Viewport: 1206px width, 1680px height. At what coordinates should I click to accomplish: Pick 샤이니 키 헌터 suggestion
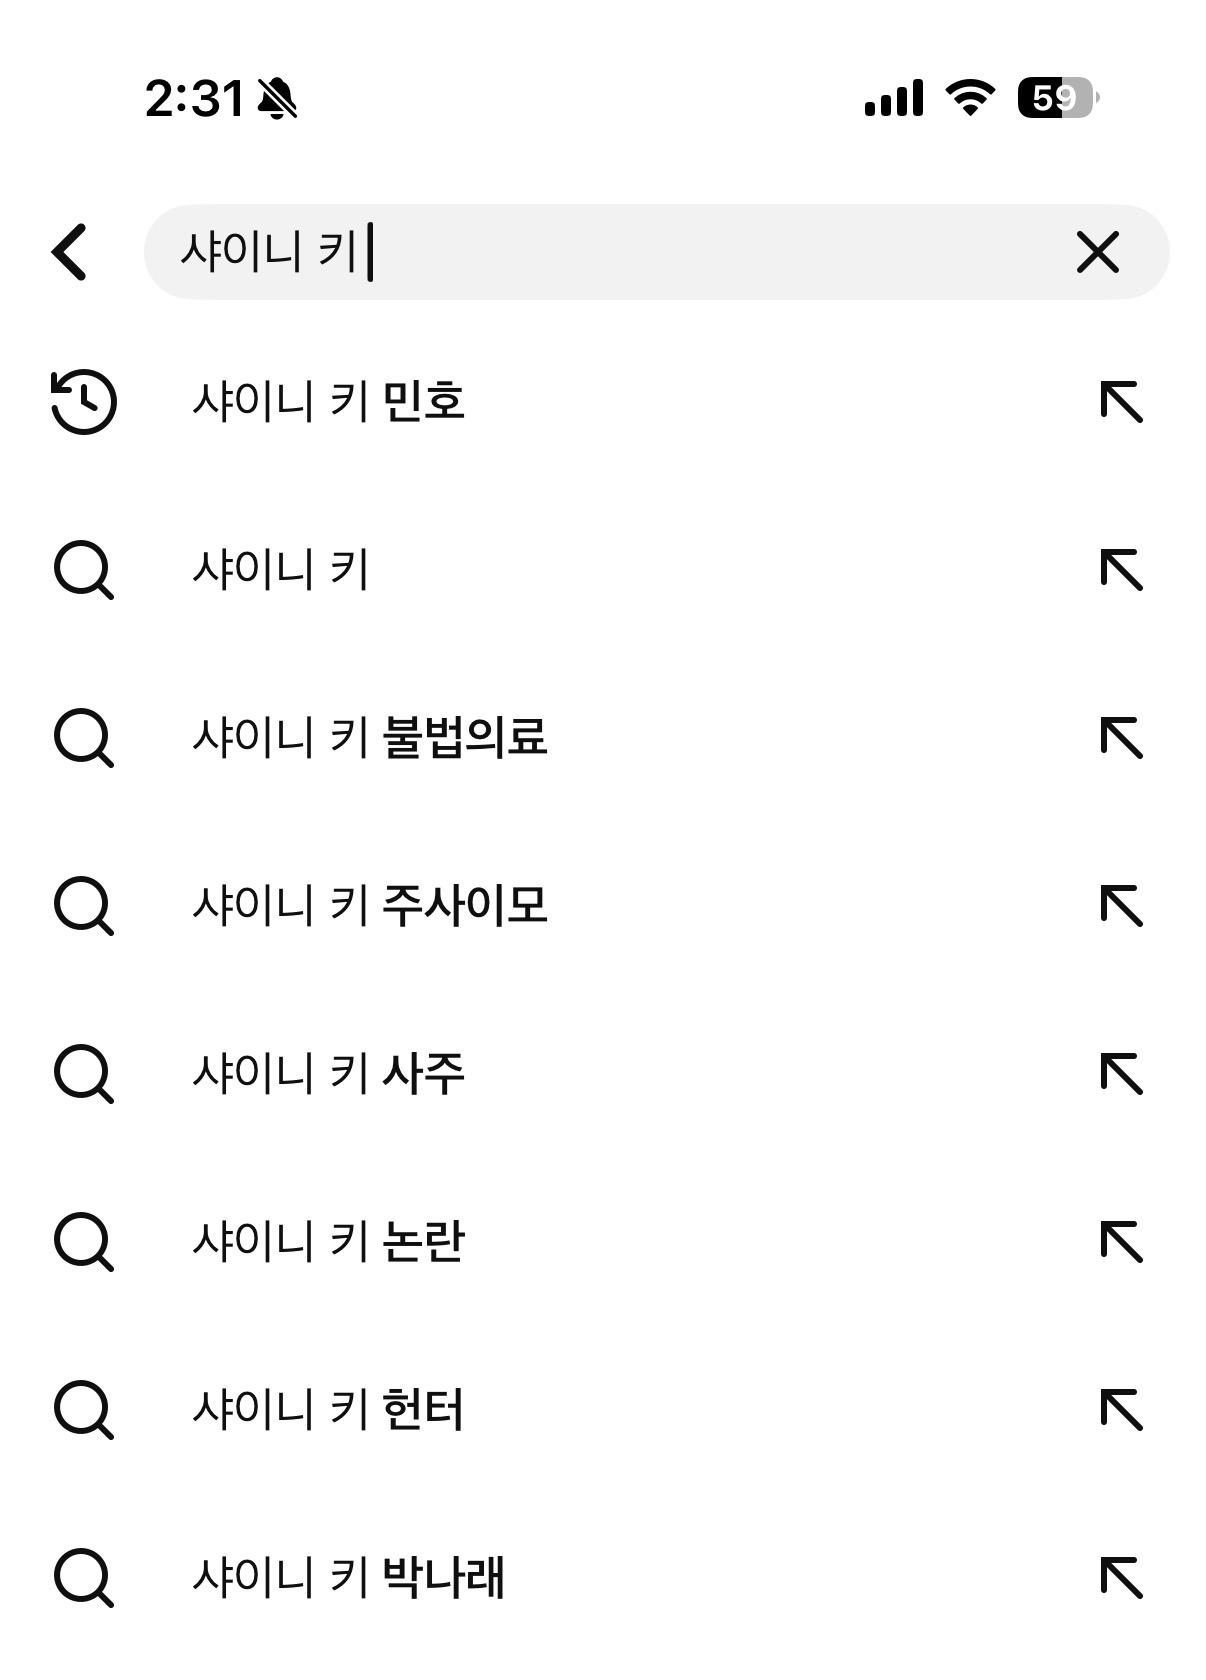329,1410
